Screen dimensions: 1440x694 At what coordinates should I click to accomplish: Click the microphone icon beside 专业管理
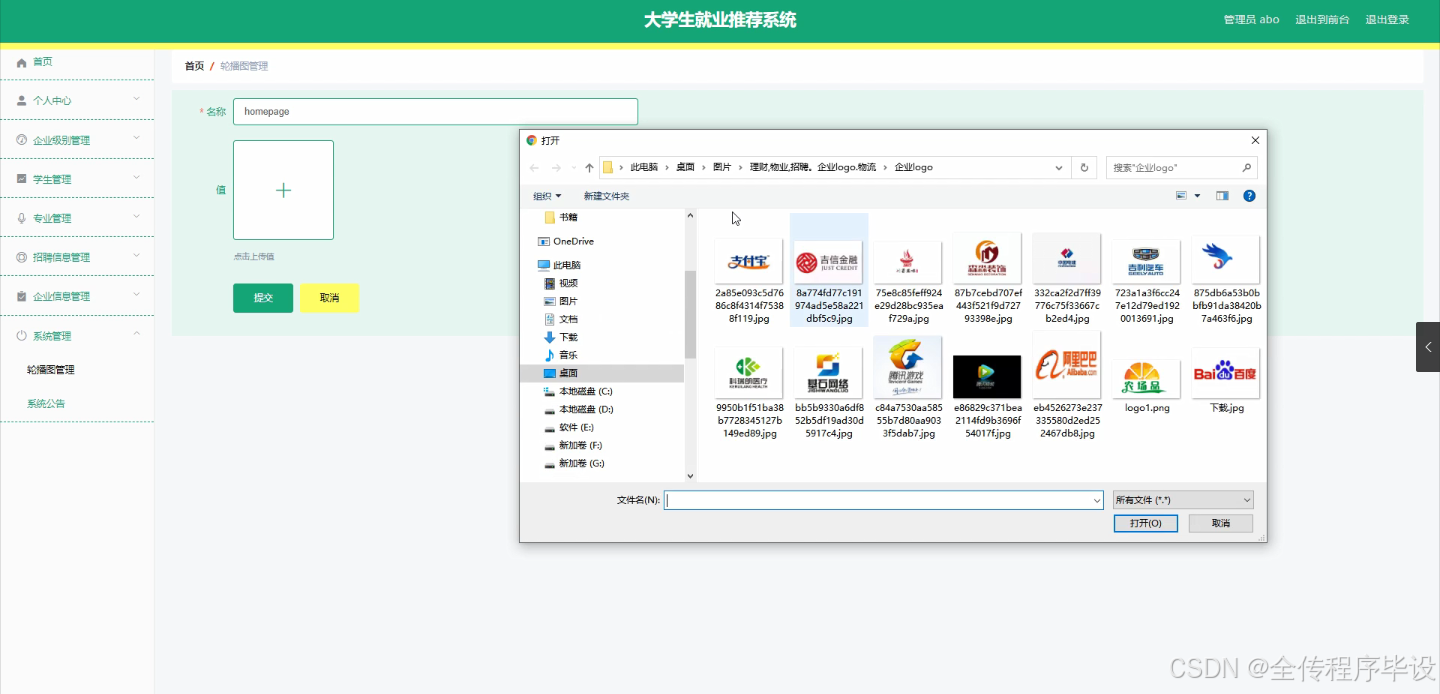click(x=22, y=218)
